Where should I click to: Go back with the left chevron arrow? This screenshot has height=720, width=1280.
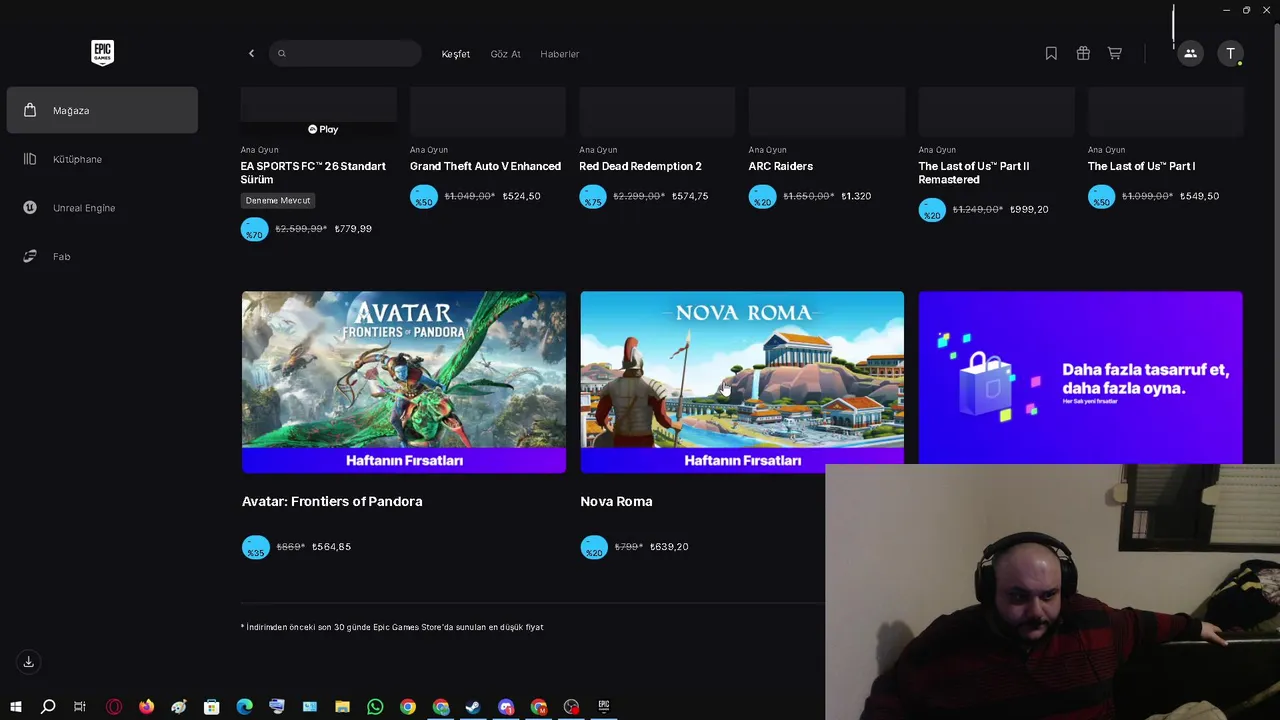click(x=251, y=54)
